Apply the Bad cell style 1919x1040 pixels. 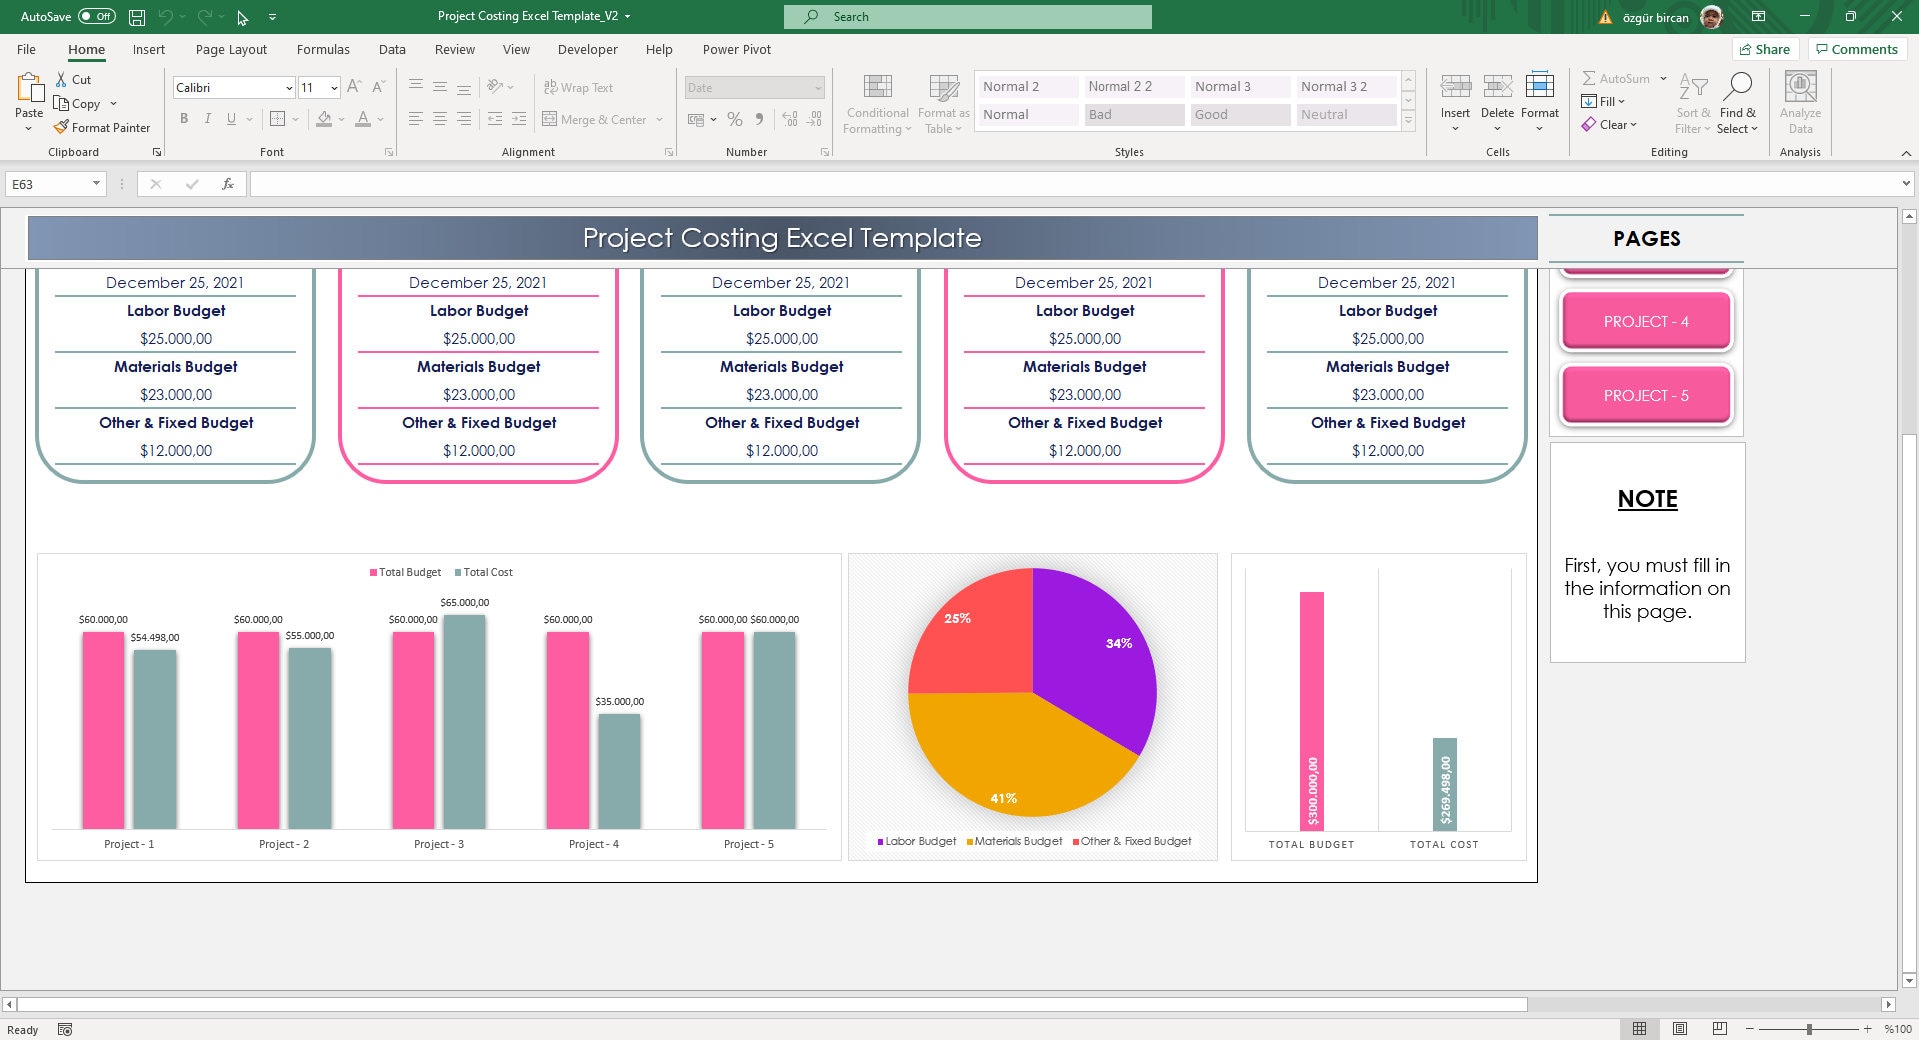click(x=1134, y=114)
